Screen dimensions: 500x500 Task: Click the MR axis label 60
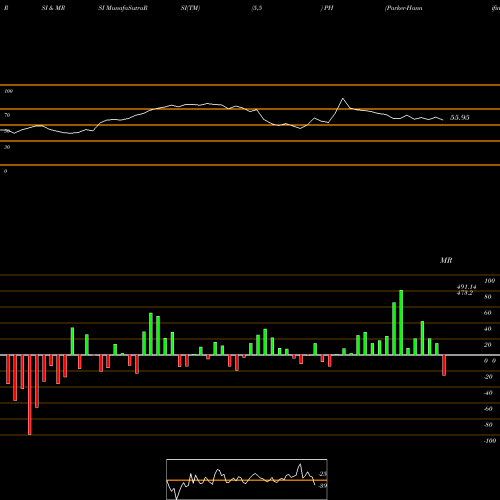(488, 313)
